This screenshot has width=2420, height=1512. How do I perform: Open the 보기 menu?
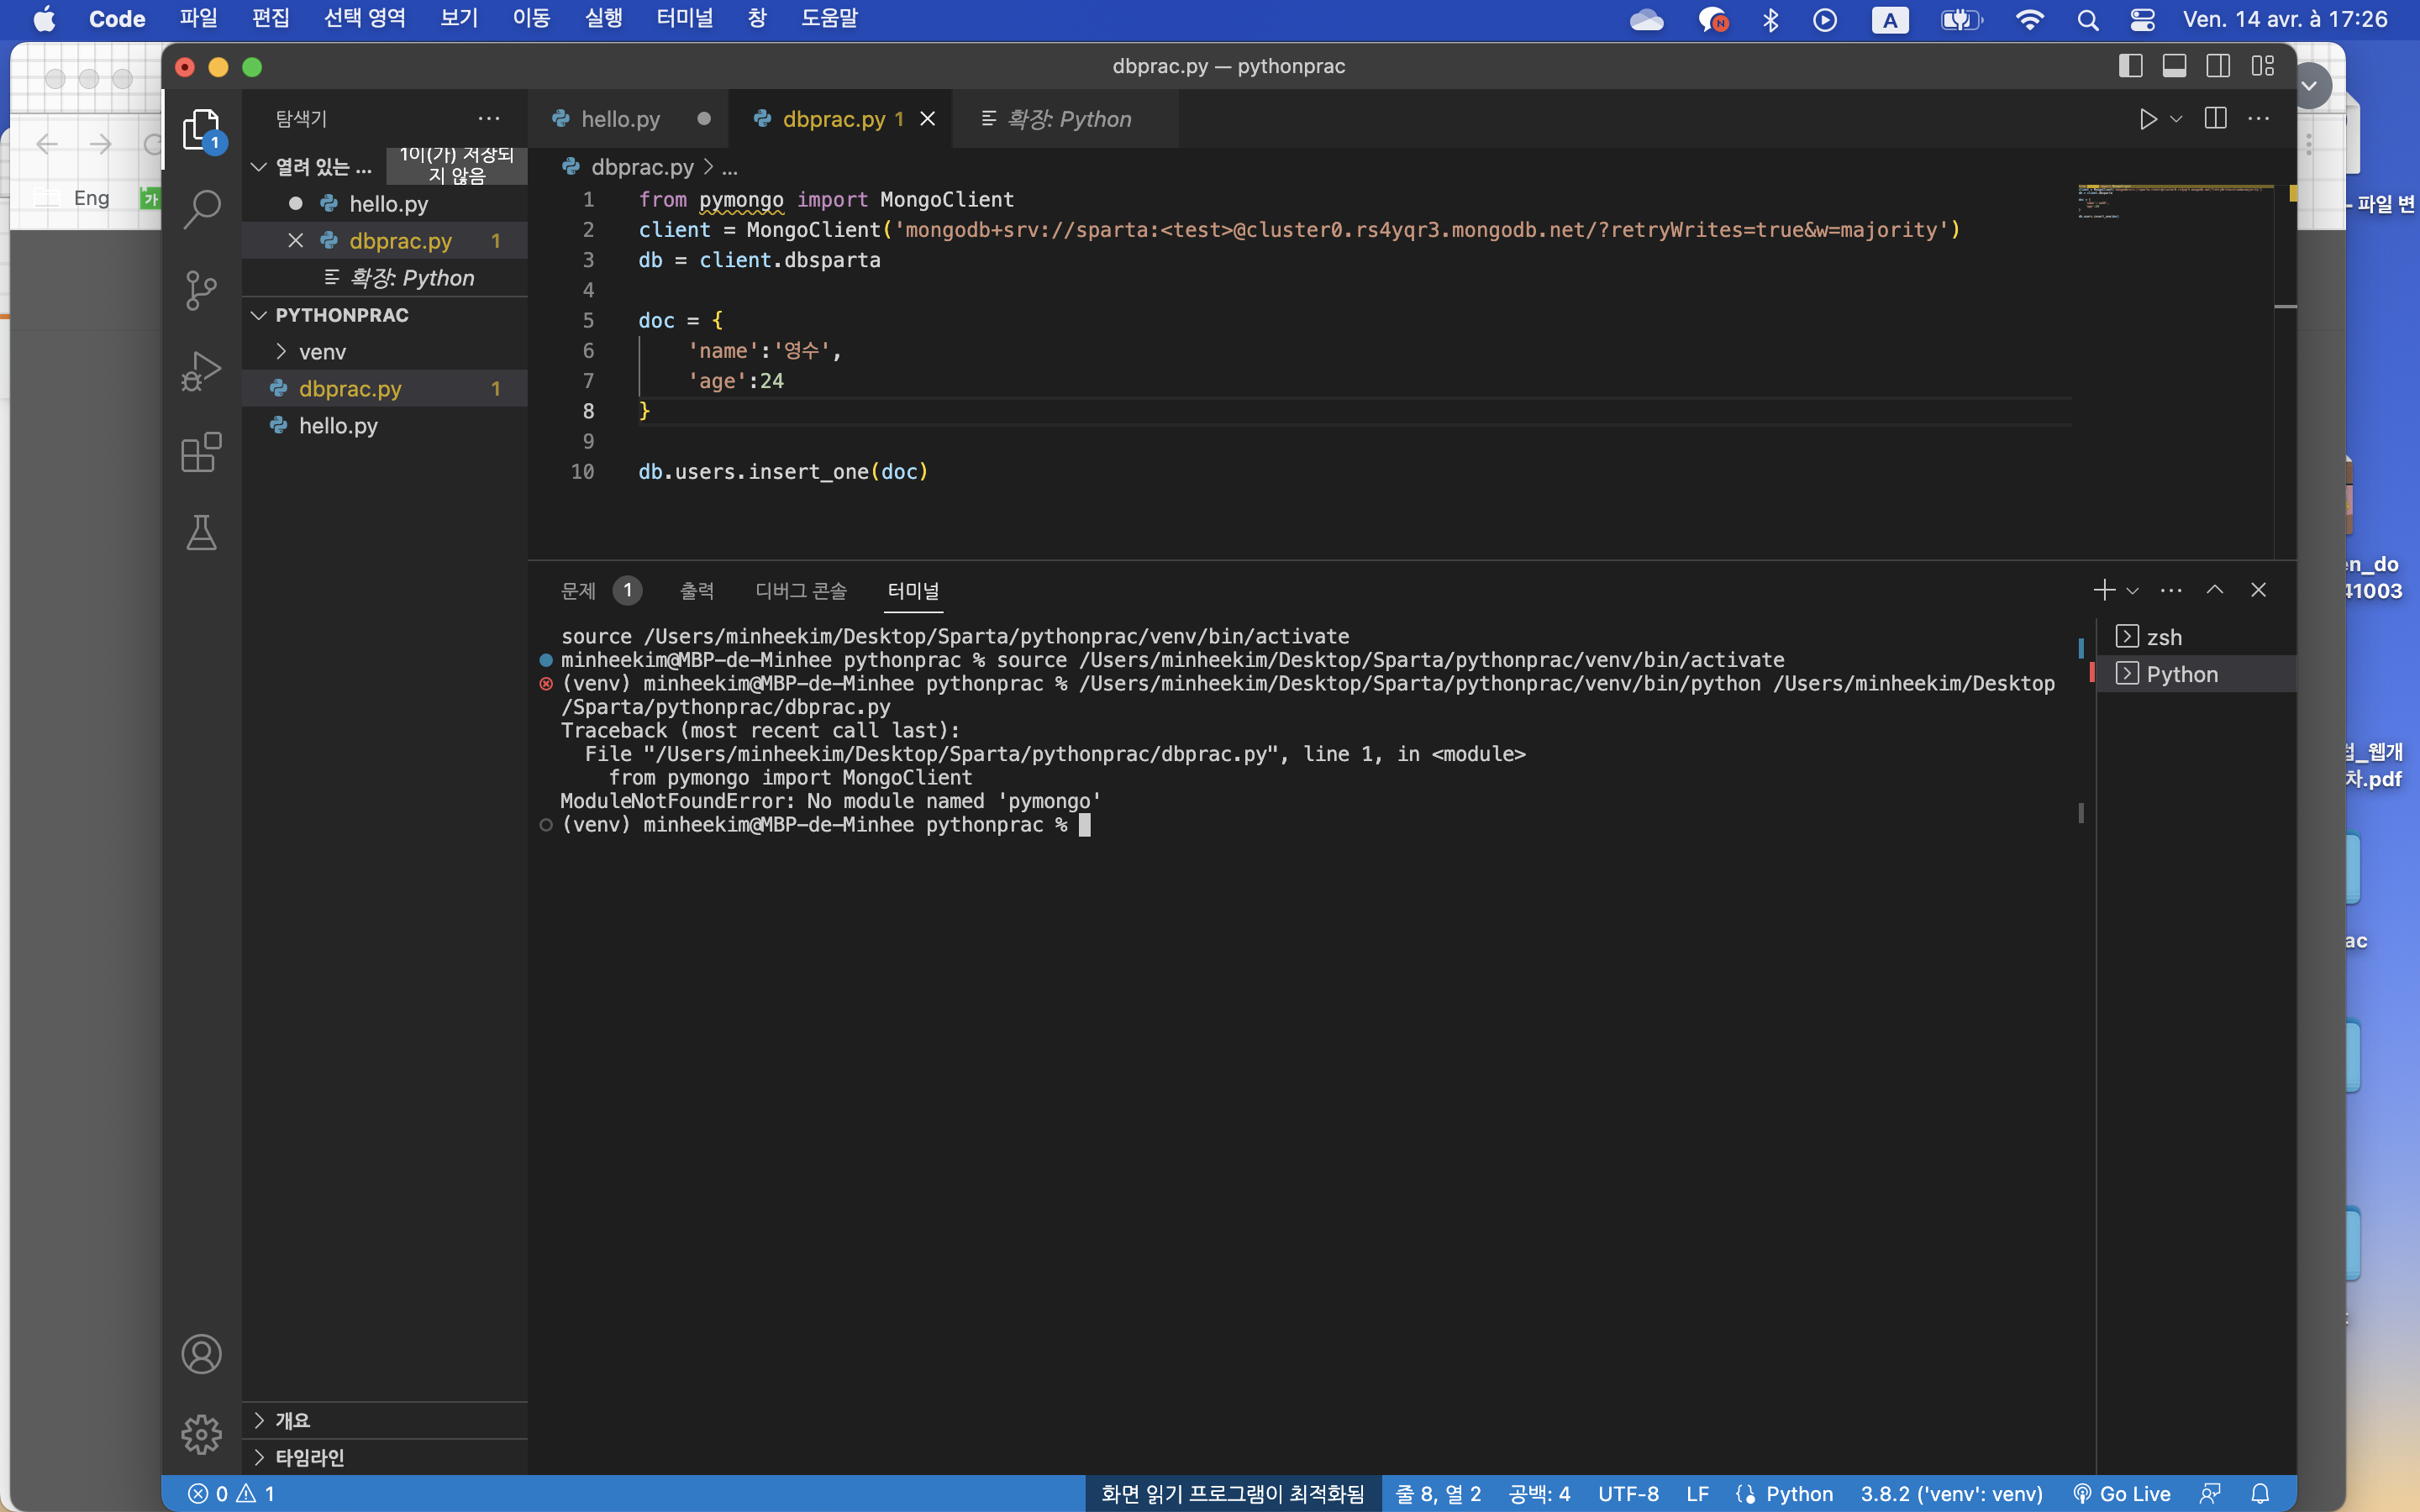459,19
